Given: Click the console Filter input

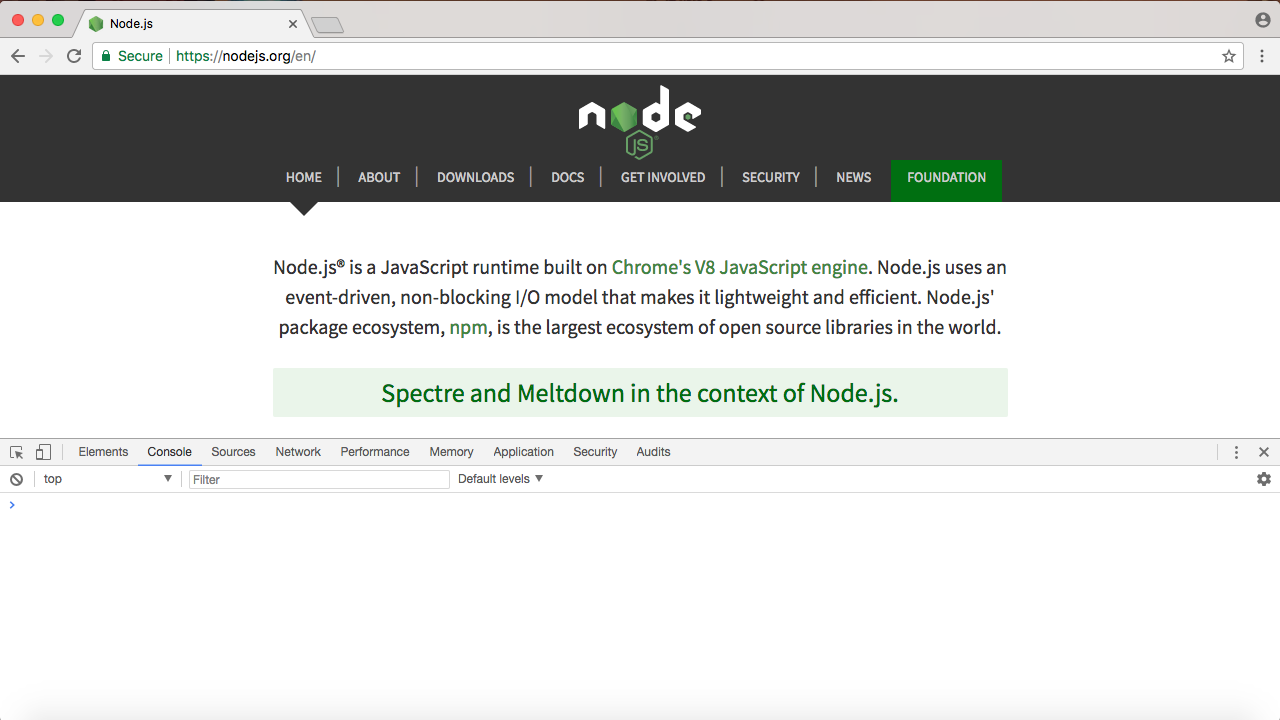Looking at the screenshot, I should pos(319,480).
